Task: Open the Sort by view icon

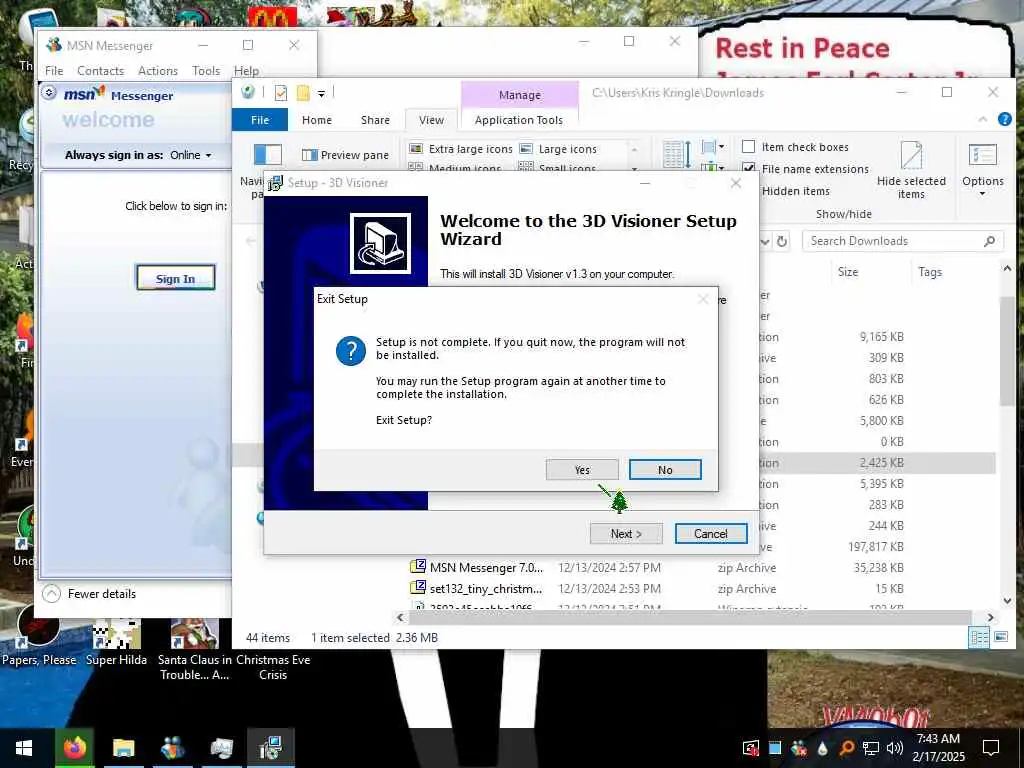Action: coord(677,155)
